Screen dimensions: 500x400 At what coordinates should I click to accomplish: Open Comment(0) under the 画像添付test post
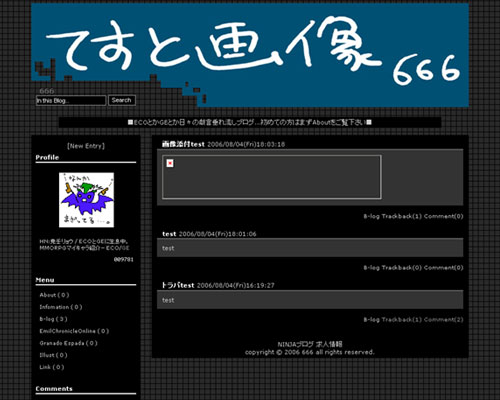(x=444, y=216)
